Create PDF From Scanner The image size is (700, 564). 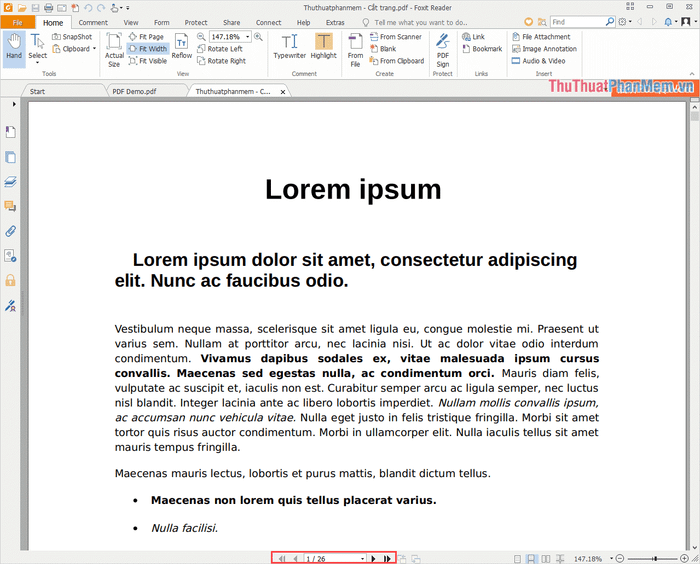396,37
